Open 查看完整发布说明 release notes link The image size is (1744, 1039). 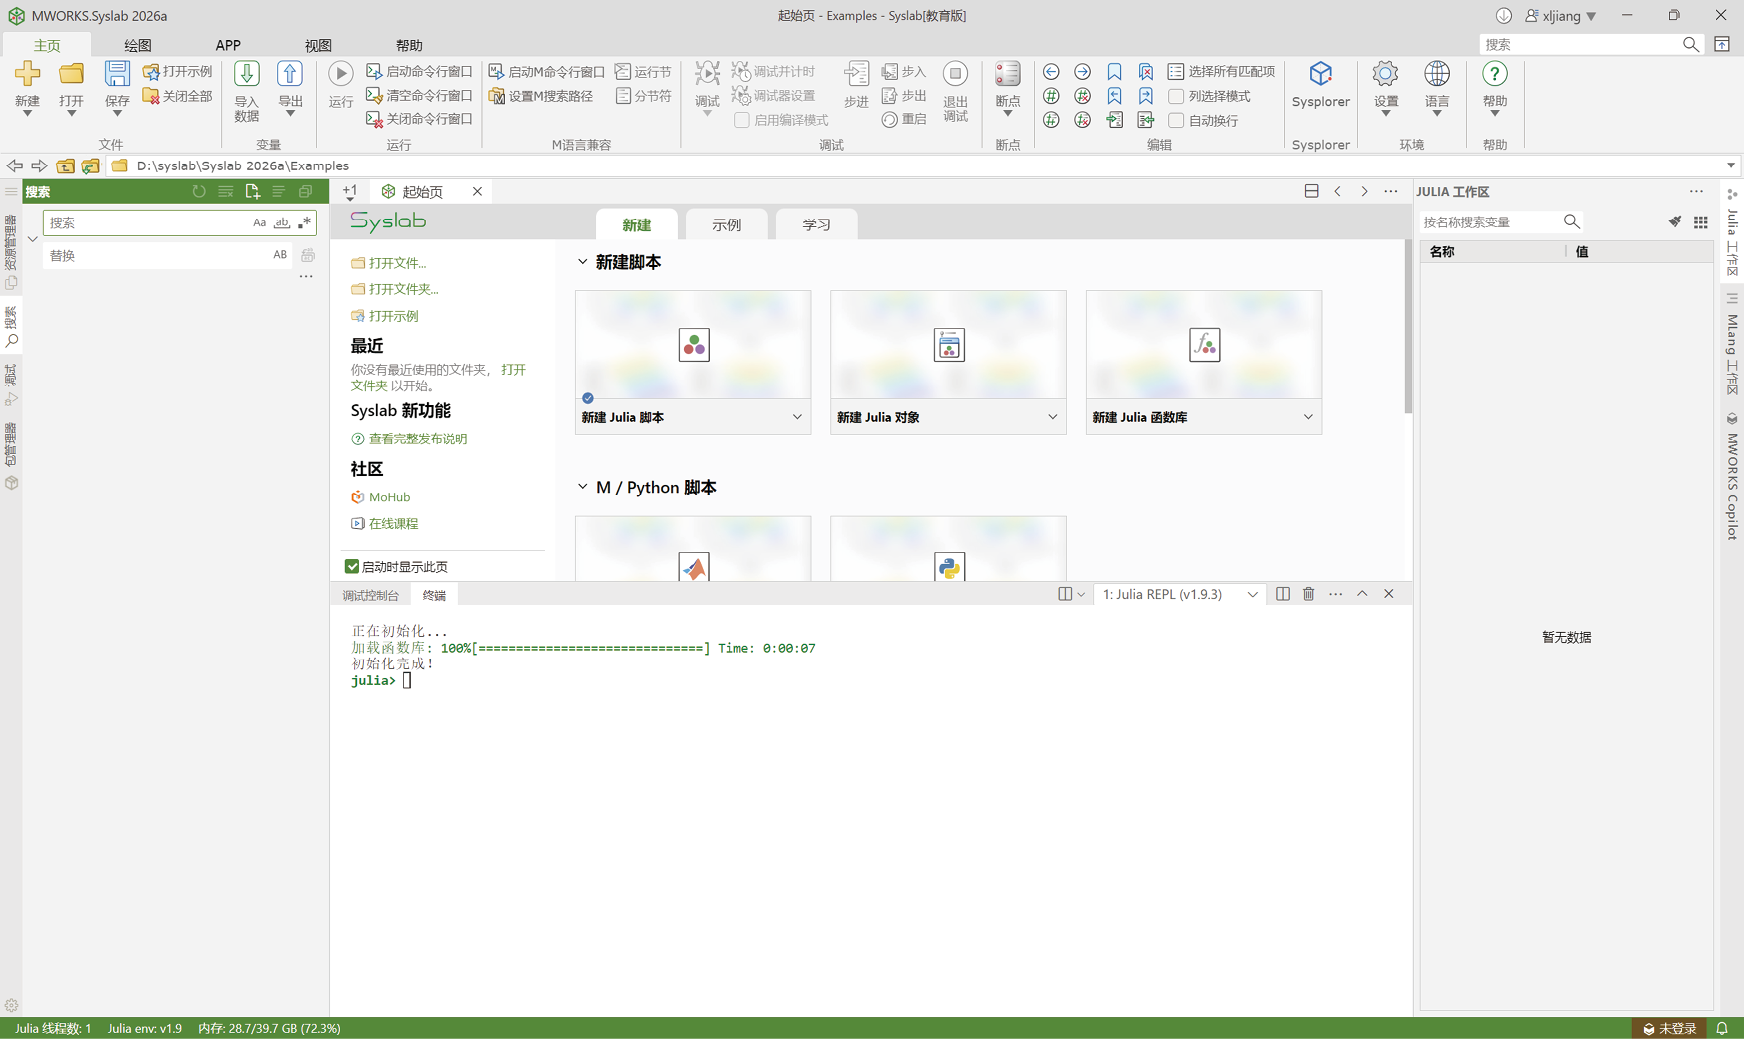(418, 439)
